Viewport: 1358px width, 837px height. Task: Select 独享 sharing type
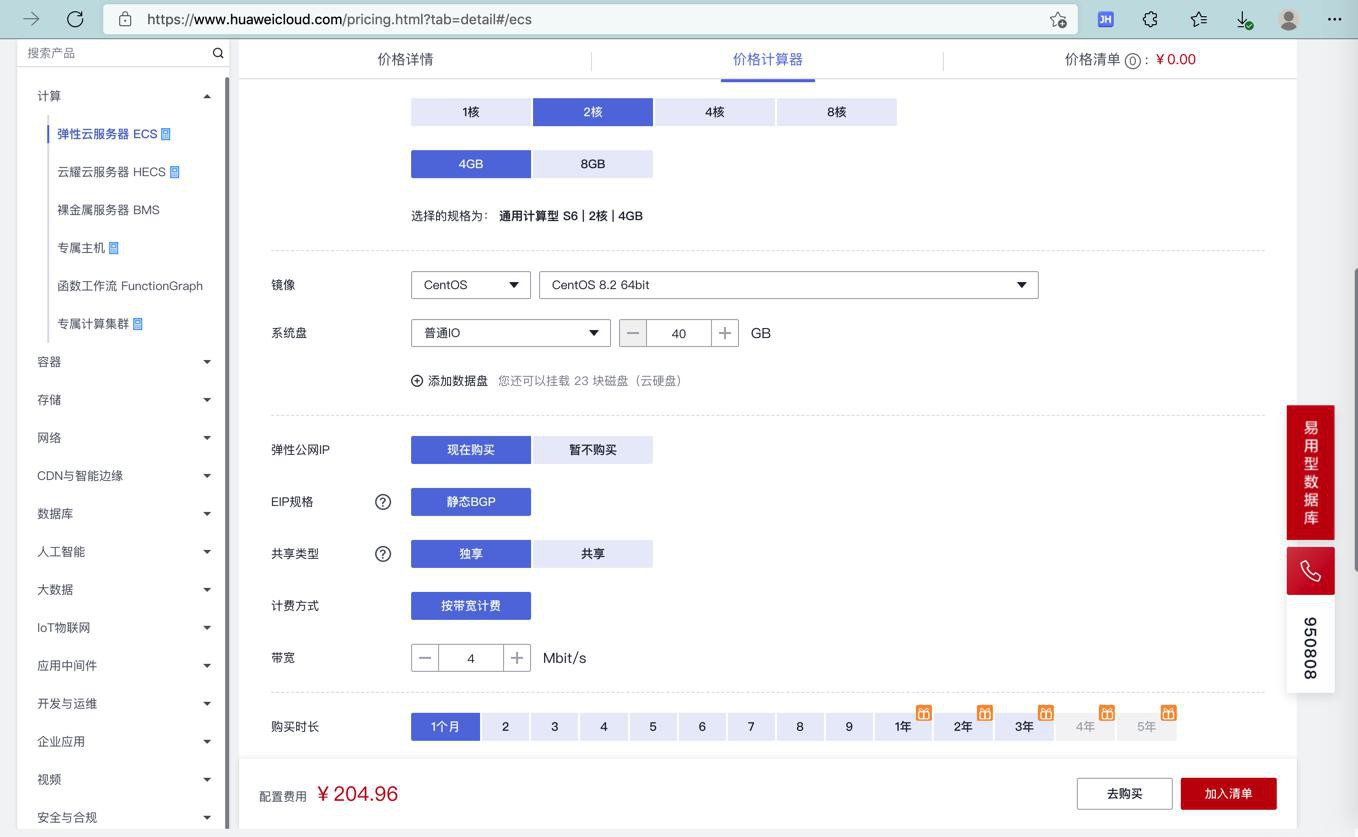tap(471, 554)
